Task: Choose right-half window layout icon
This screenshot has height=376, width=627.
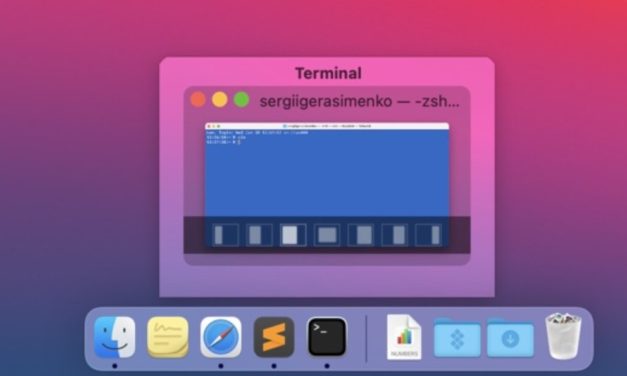Action: click(x=395, y=235)
